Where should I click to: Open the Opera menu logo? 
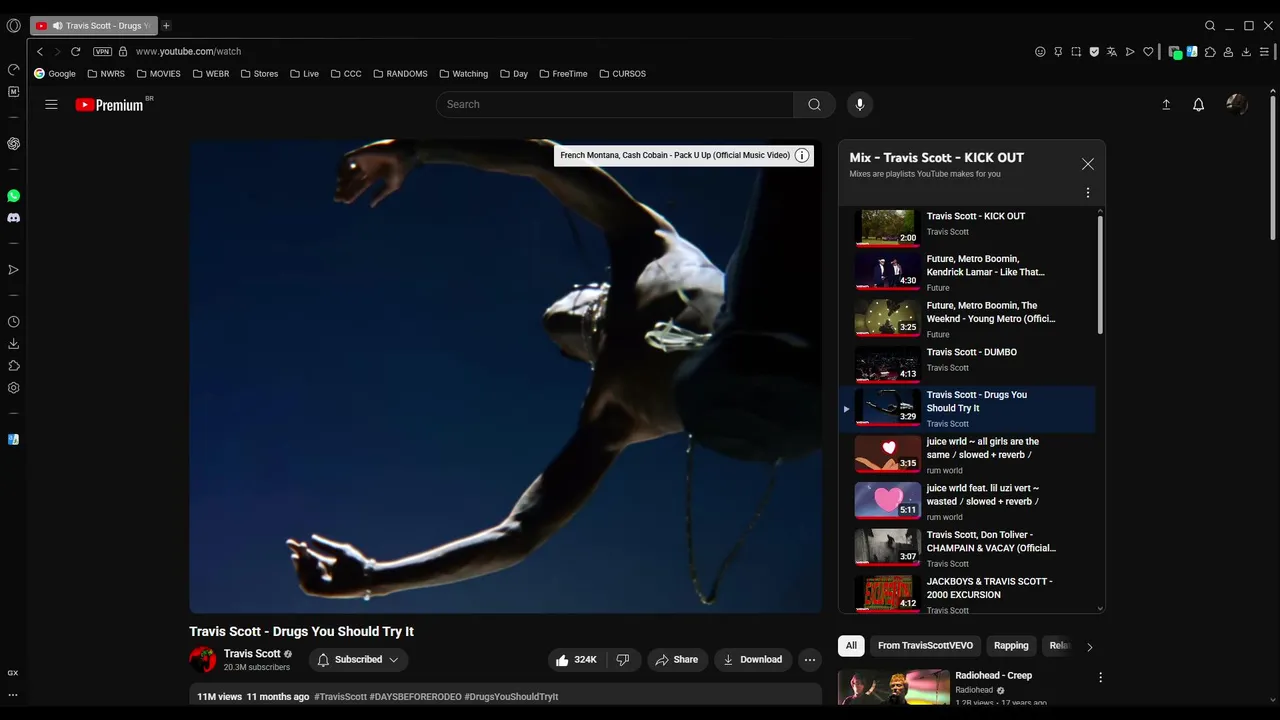(13, 26)
